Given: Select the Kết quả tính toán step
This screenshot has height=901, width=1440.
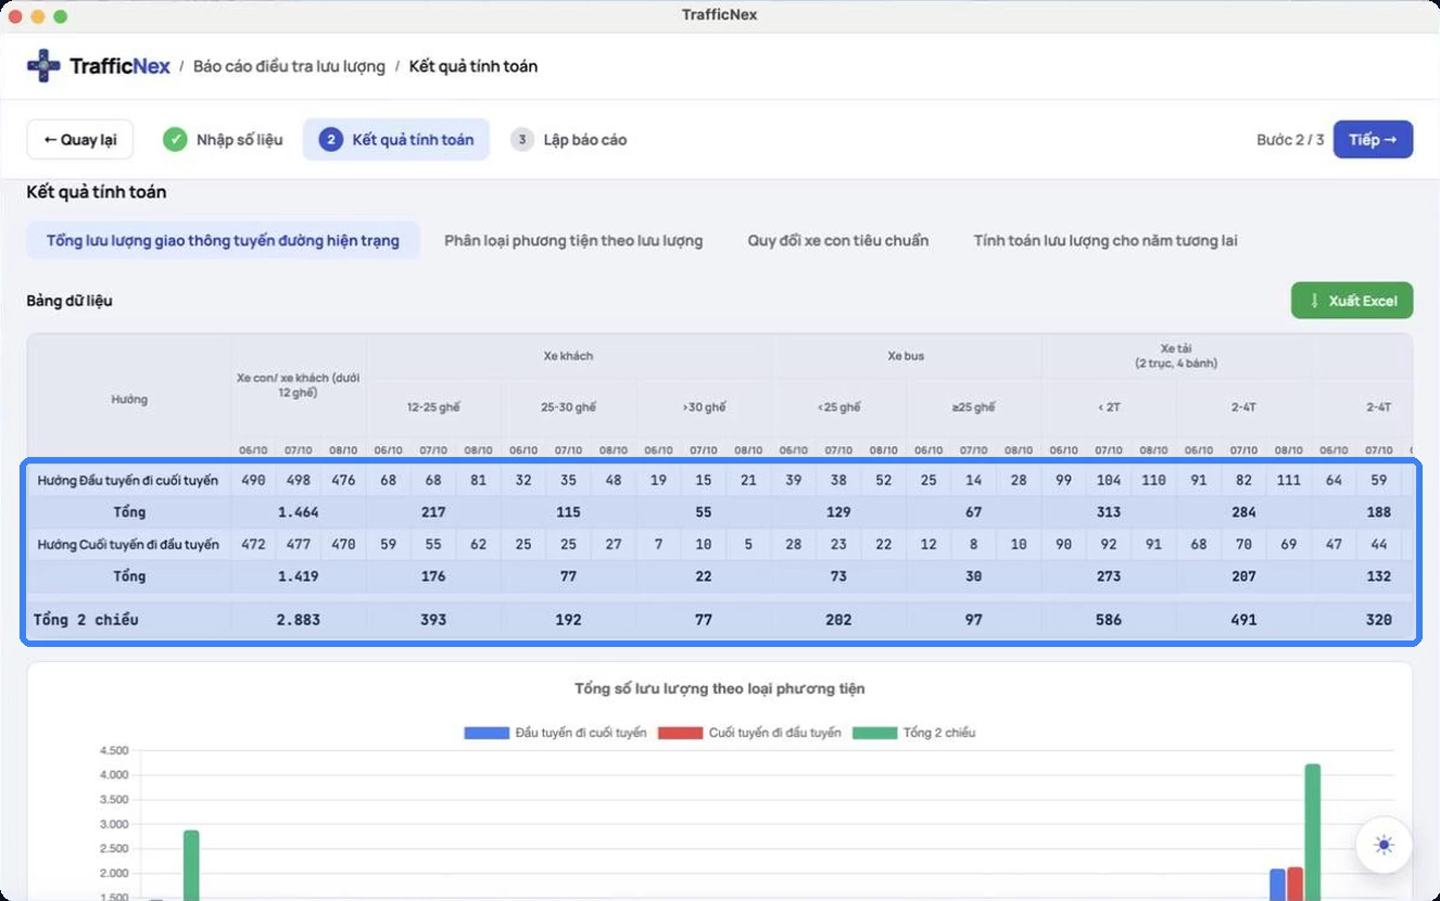Looking at the screenshot, I should click(396, 140).
